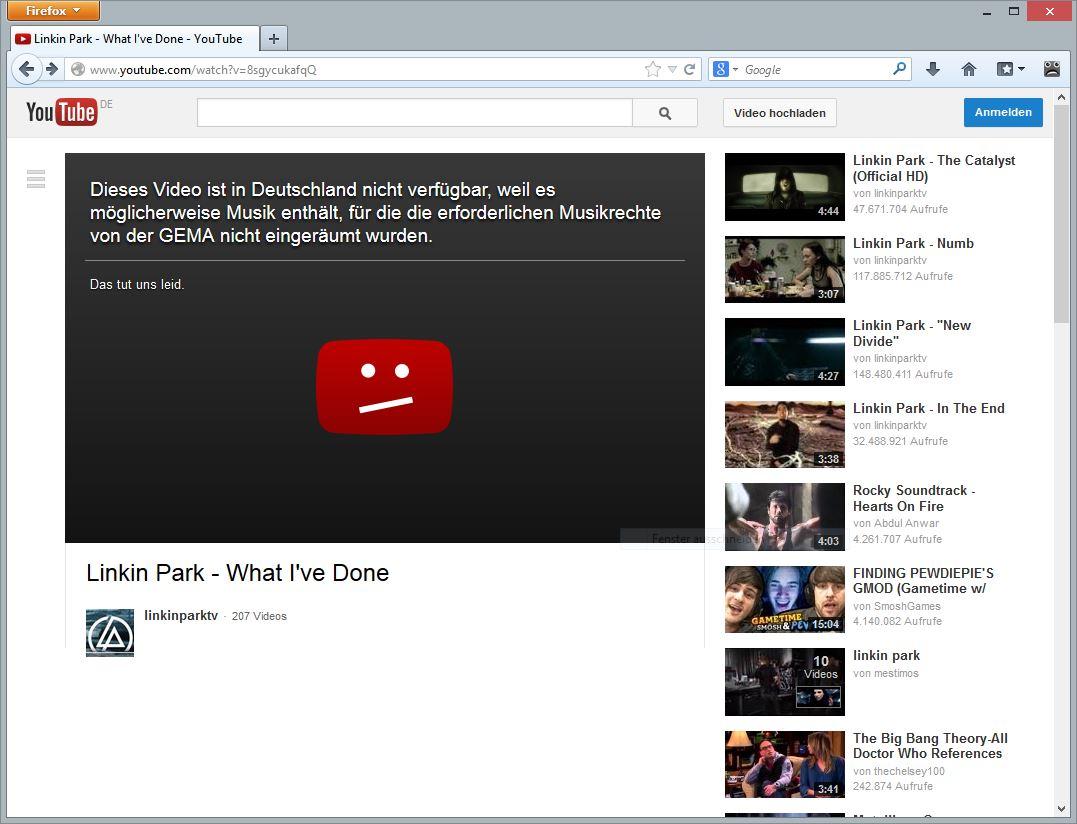
Task: Click the PewDiePie GMOD video thumbnail
Action: point(785,599)
